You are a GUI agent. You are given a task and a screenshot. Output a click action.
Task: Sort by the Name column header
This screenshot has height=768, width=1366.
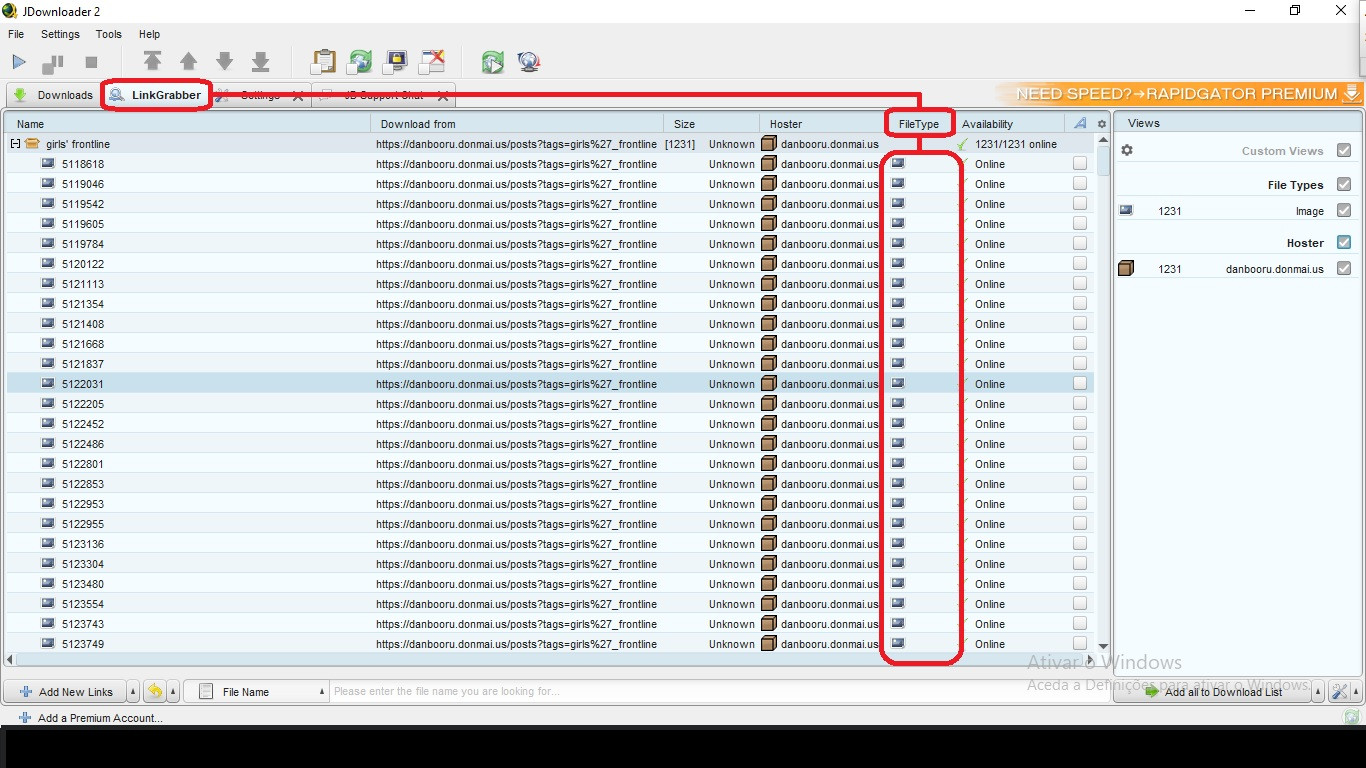tap(188, 124)
